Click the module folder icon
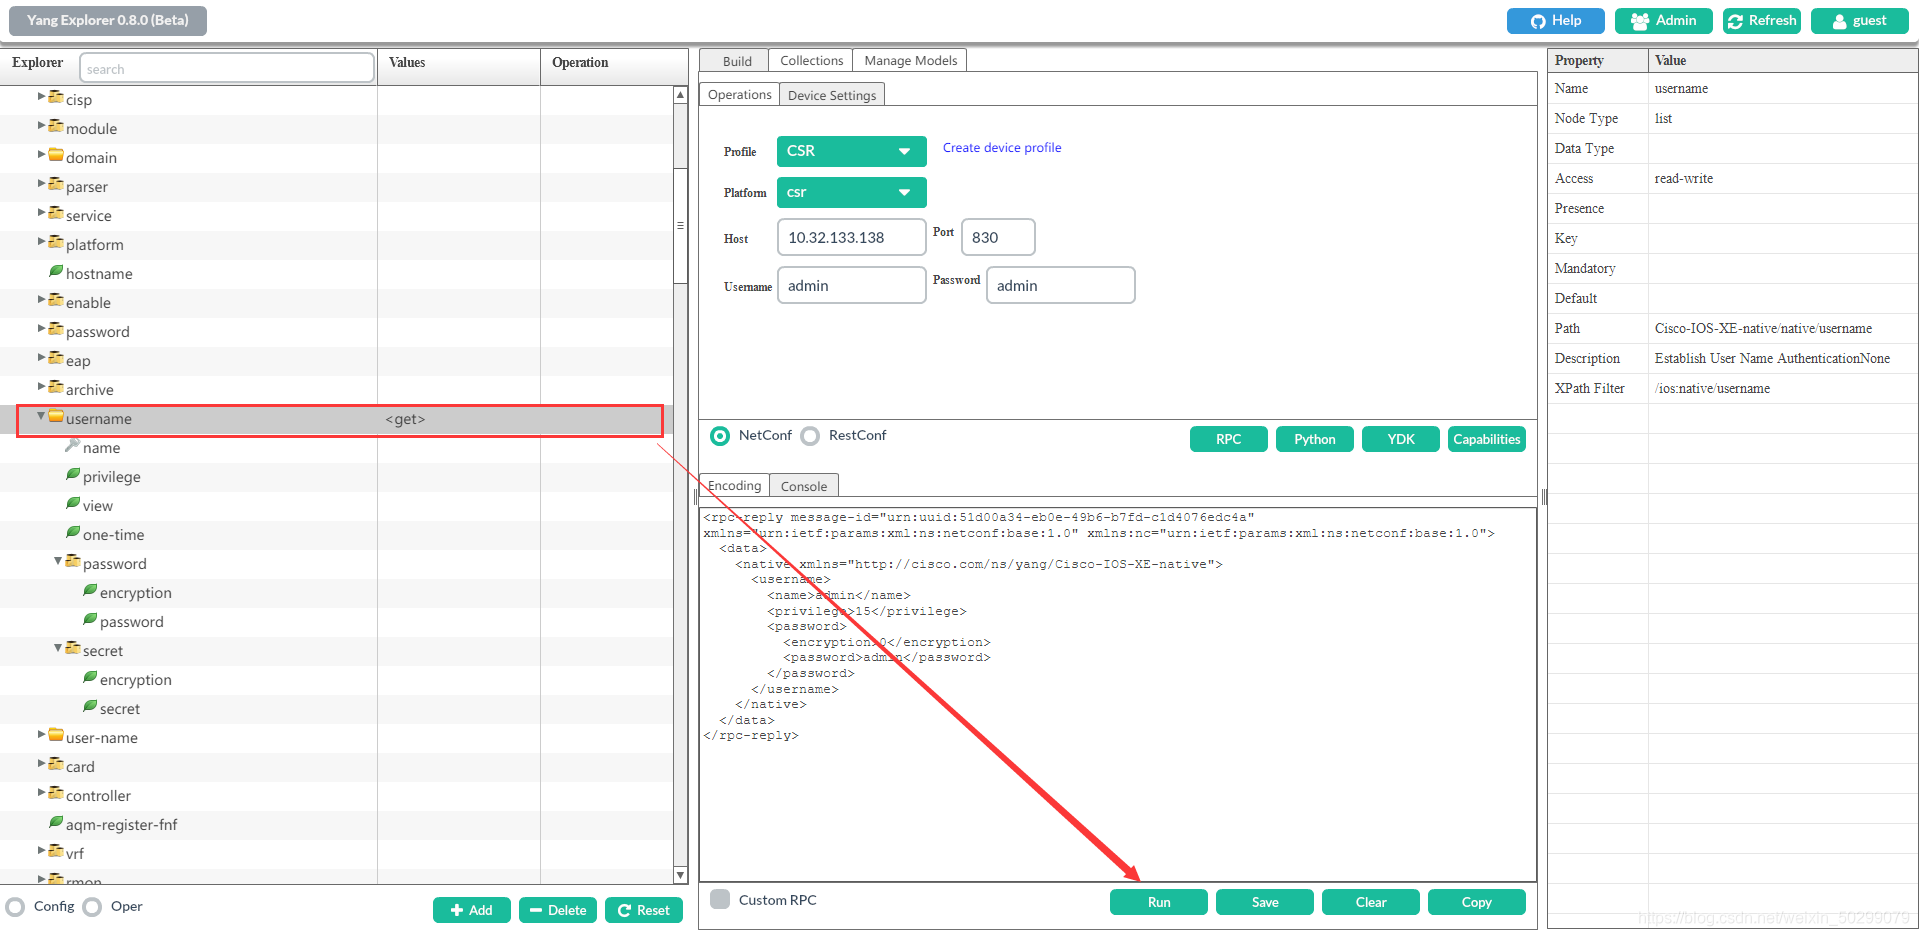Viewport: 1919px width, 936px height. 56,126
